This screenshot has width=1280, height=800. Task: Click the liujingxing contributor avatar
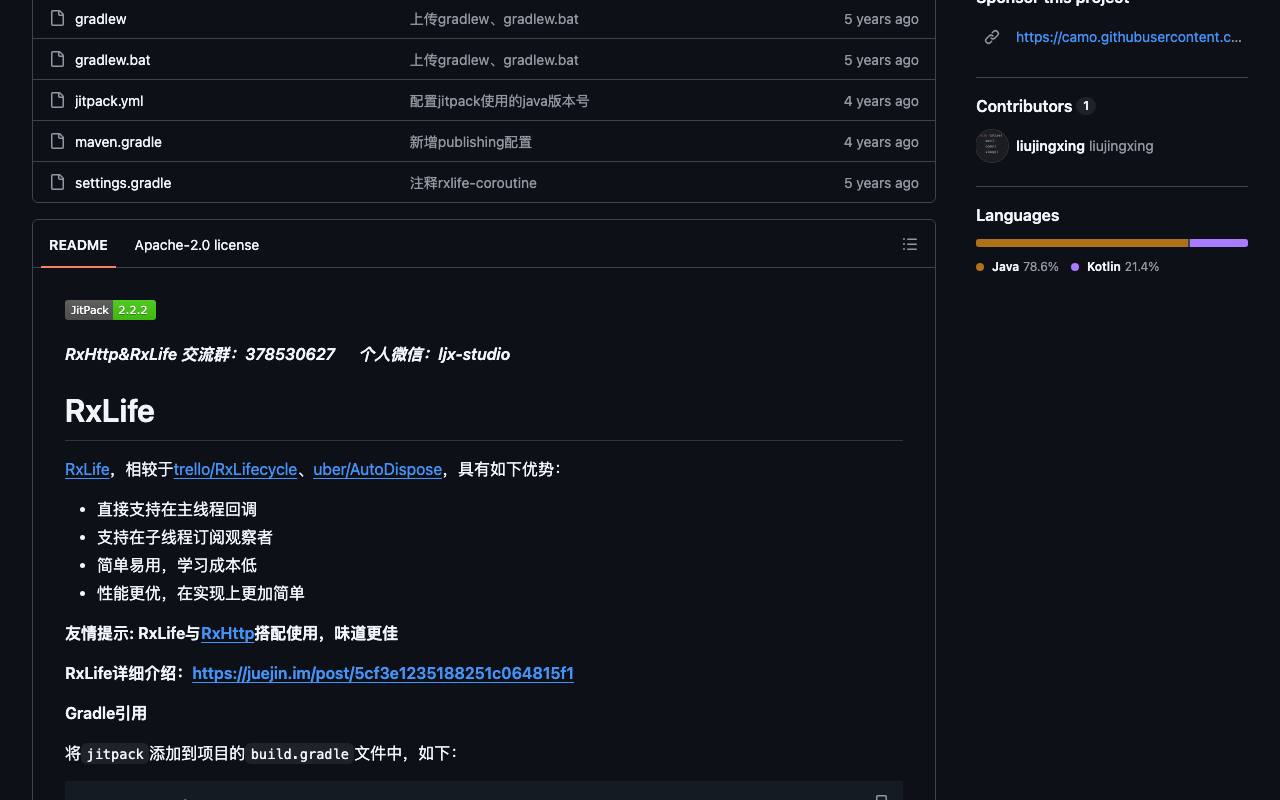(992, 146)
